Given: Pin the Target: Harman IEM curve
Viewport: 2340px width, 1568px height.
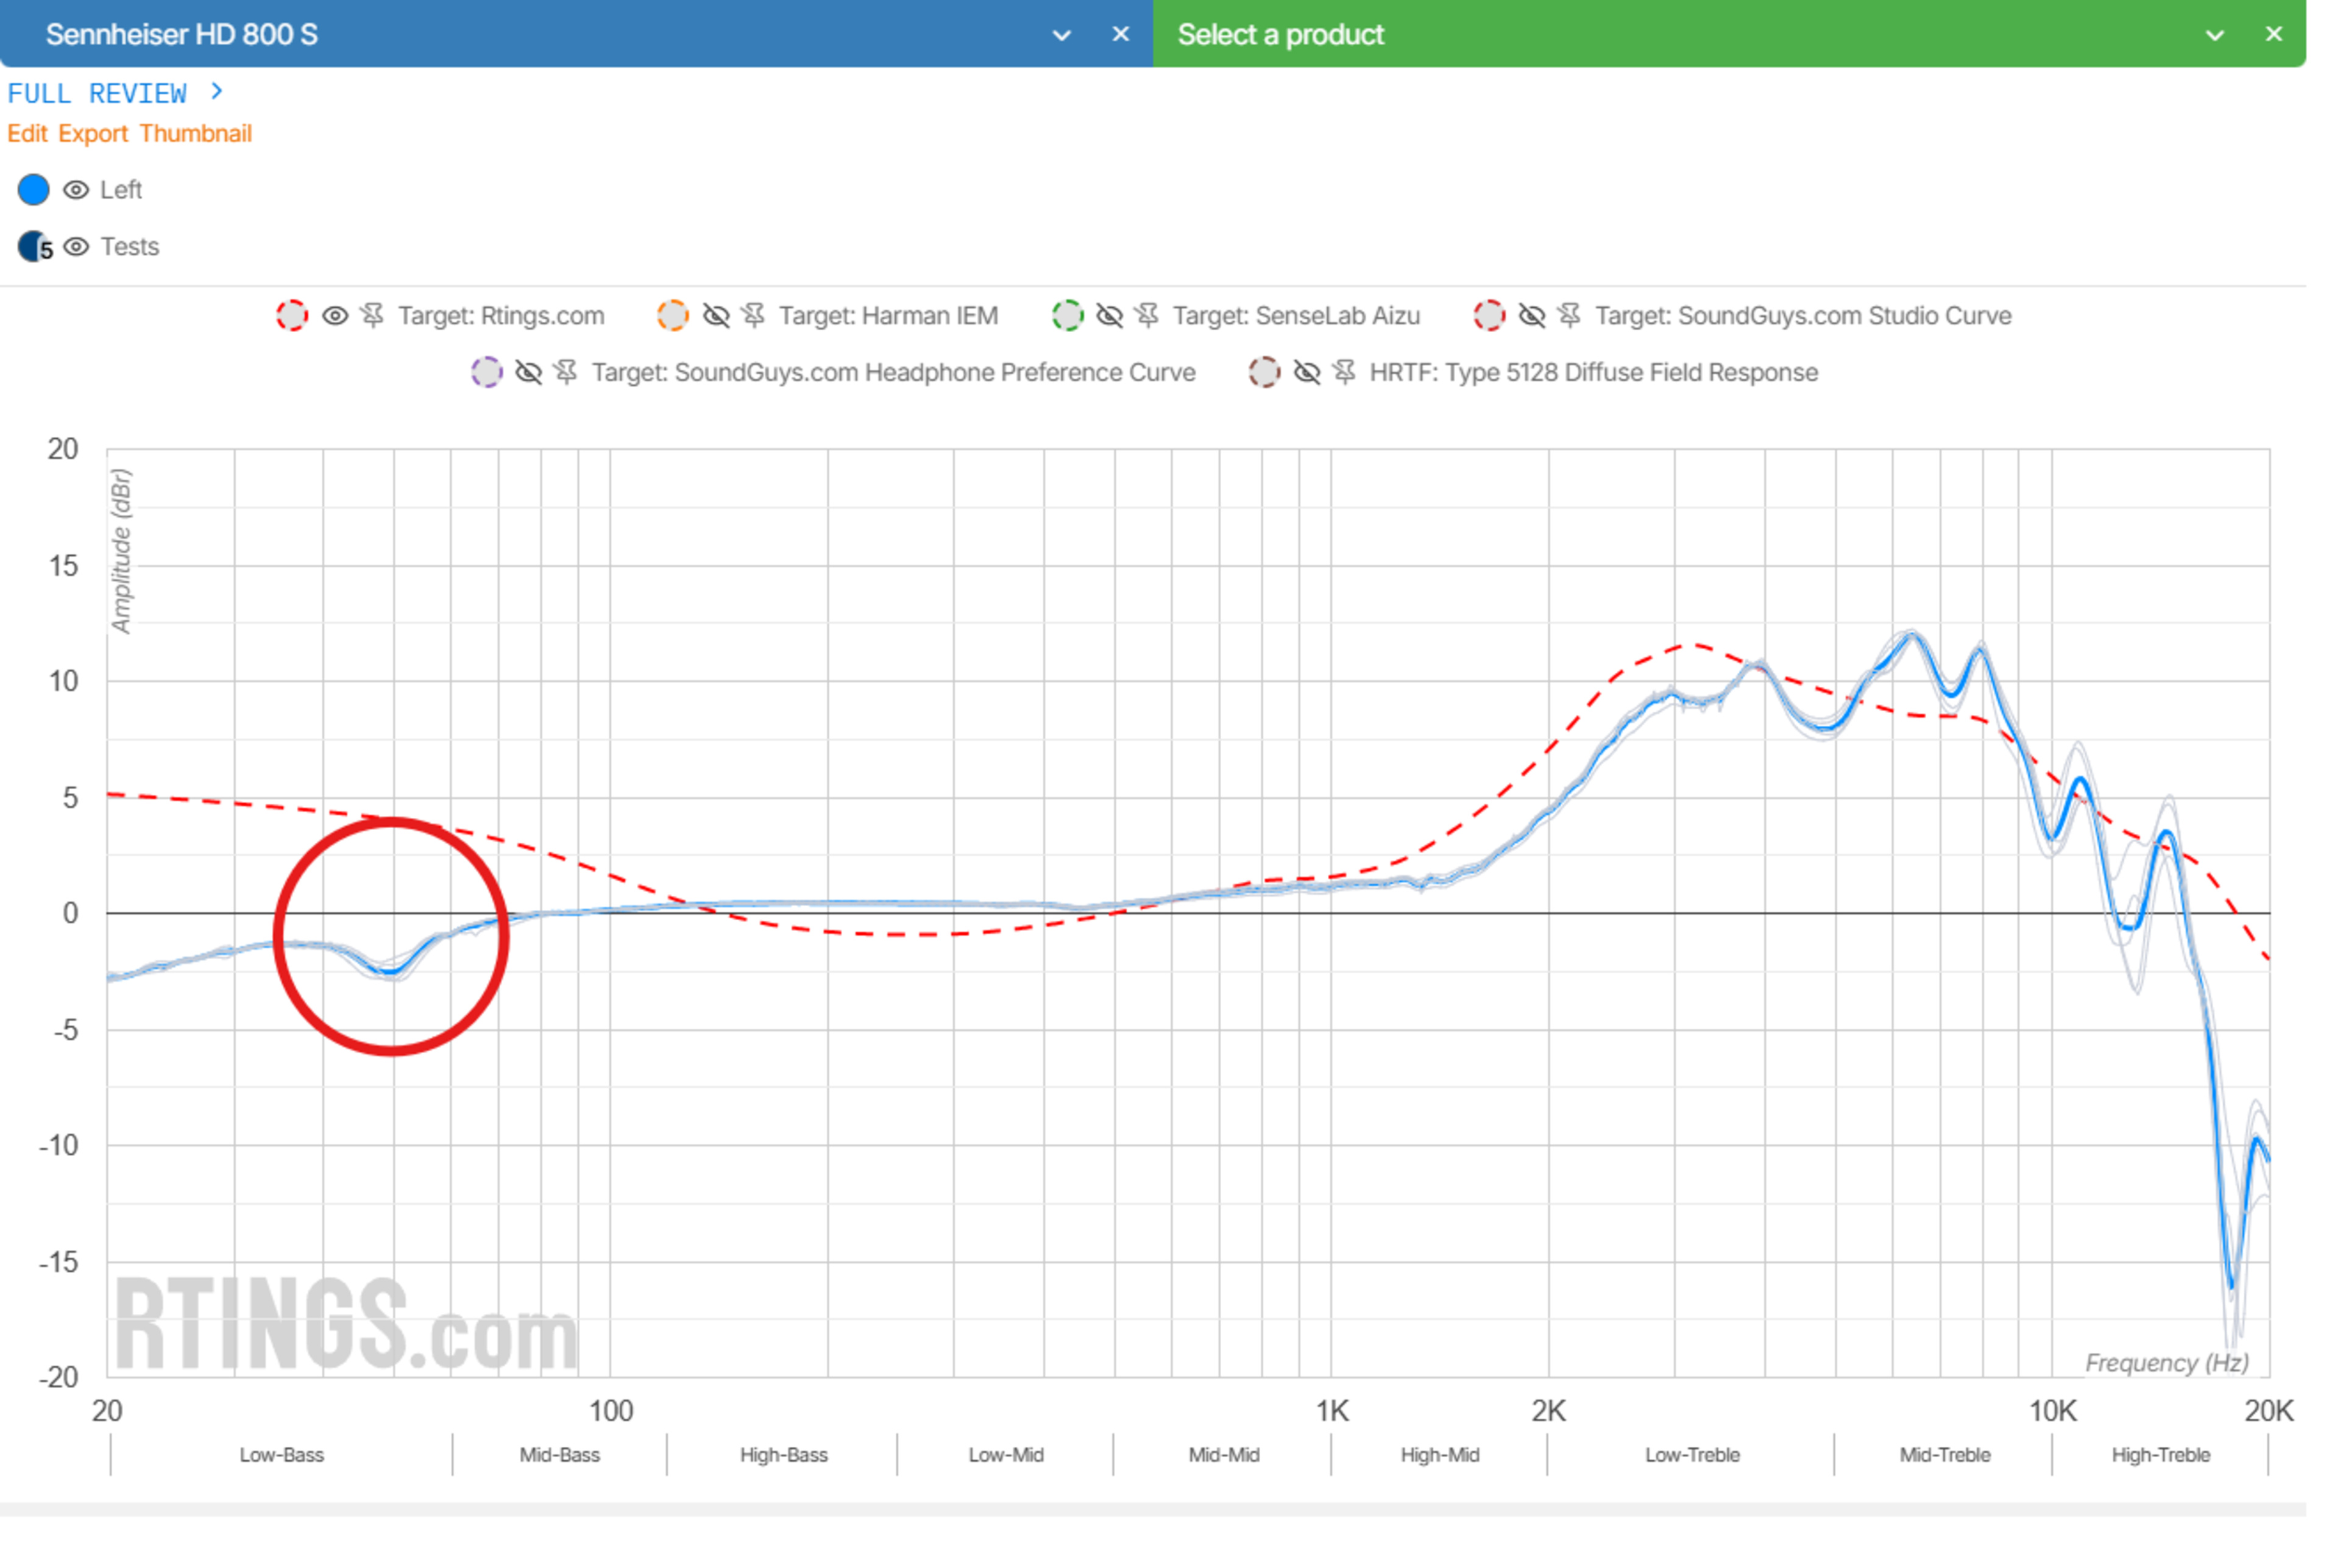Looking at the screenshot, I should pyautogui.click(x=753, y=316).
